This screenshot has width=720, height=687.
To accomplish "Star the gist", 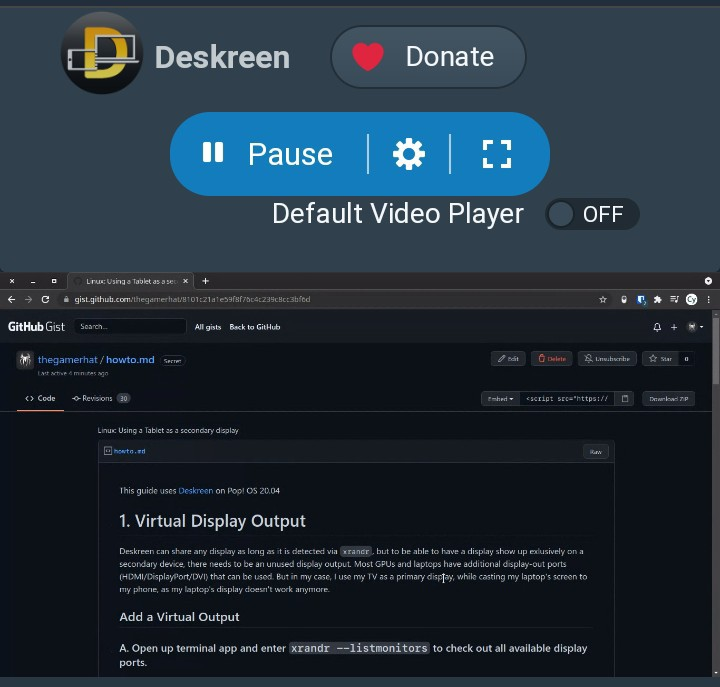I will (660, 359).
